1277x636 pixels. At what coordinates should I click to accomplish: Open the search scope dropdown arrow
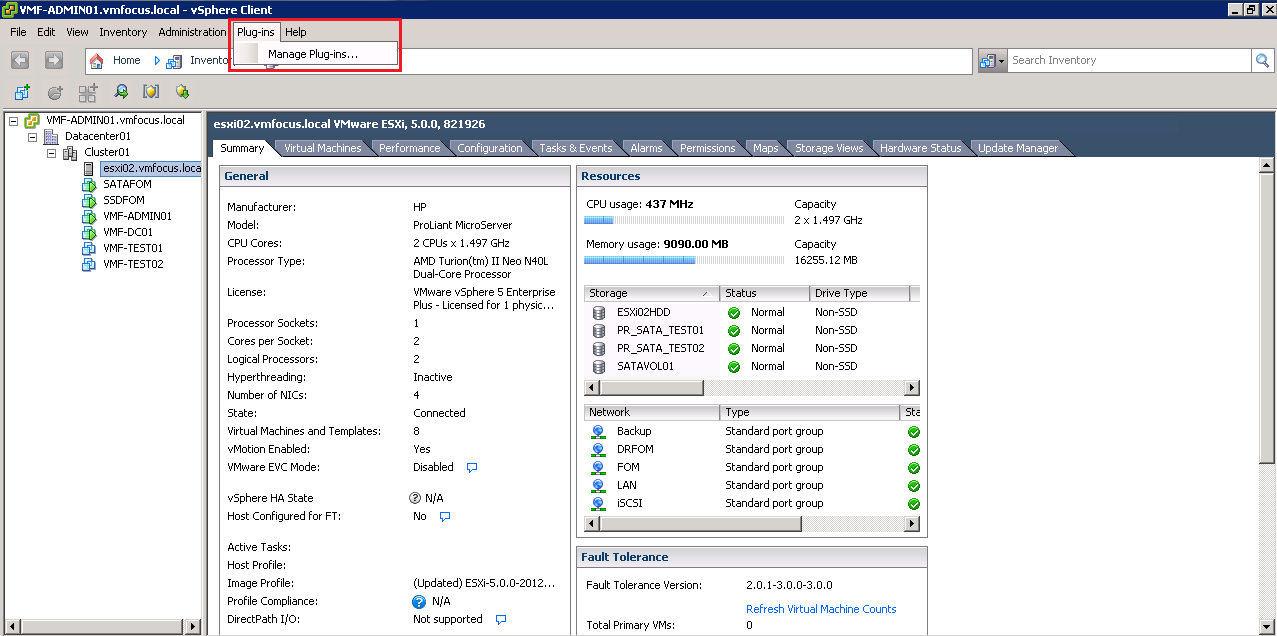coord(1001,61)
